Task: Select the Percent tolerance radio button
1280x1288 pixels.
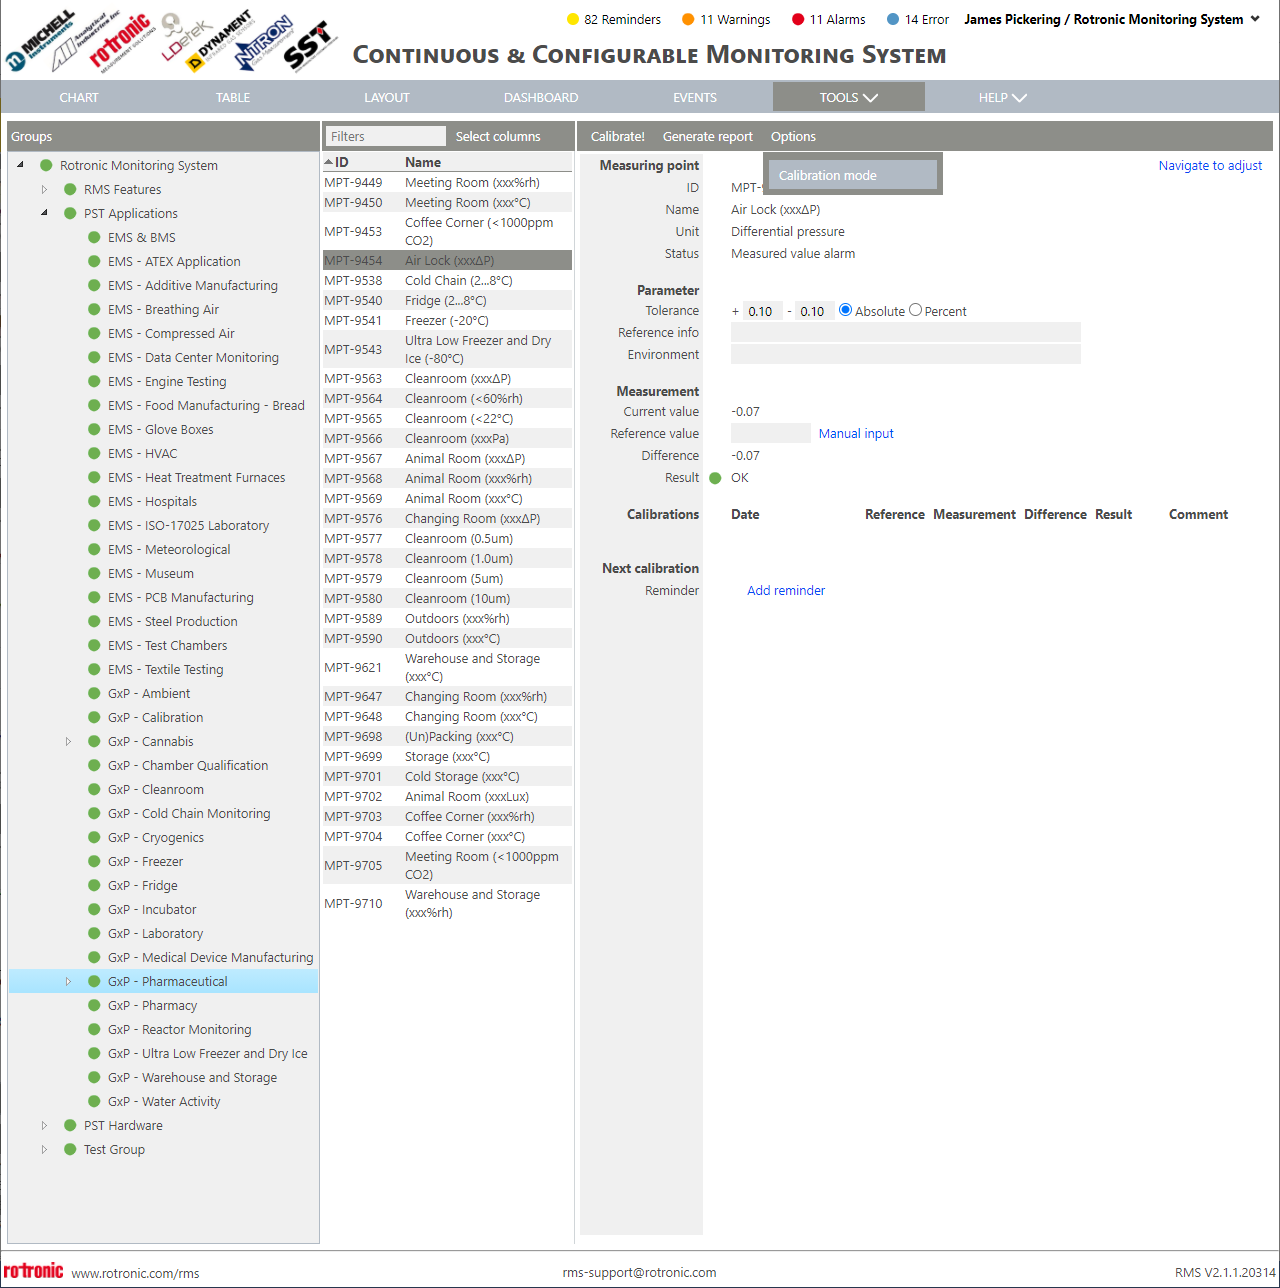Action: pos(915,310)
